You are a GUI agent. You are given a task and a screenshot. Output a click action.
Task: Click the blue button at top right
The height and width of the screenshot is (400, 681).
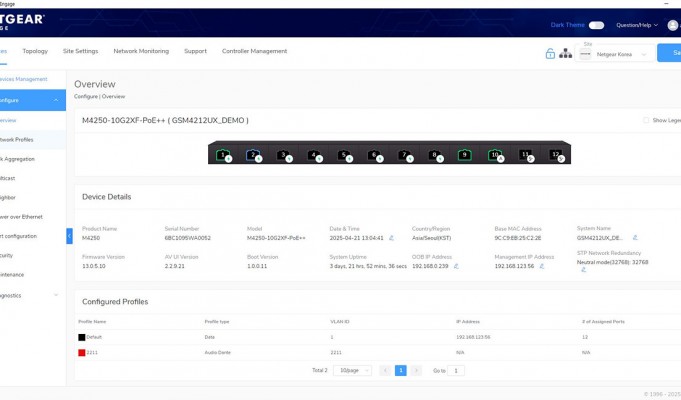click(669, 53)
